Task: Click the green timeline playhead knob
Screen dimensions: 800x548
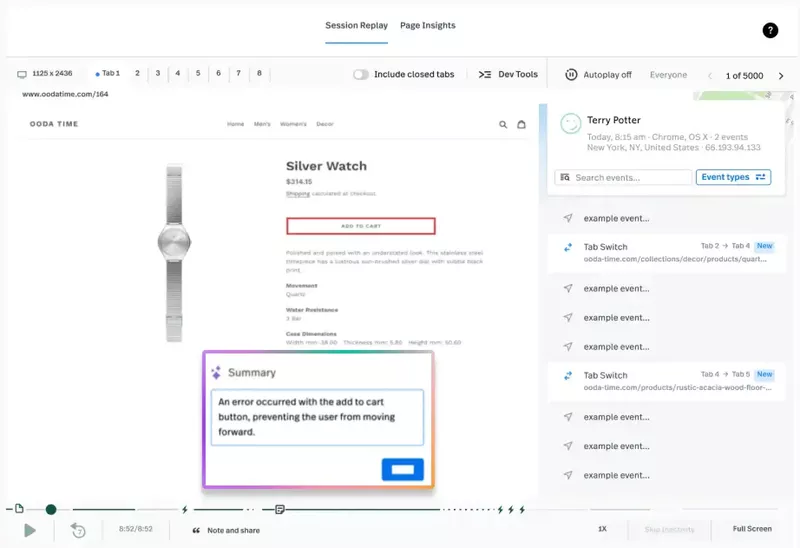Action: [x=51, y=509]
